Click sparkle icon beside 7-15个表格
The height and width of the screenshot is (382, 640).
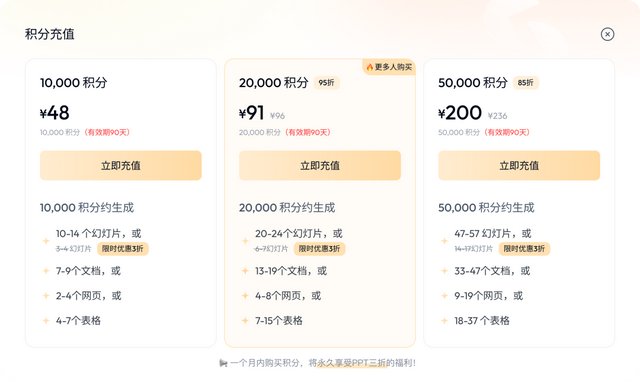tap(245, 320)
